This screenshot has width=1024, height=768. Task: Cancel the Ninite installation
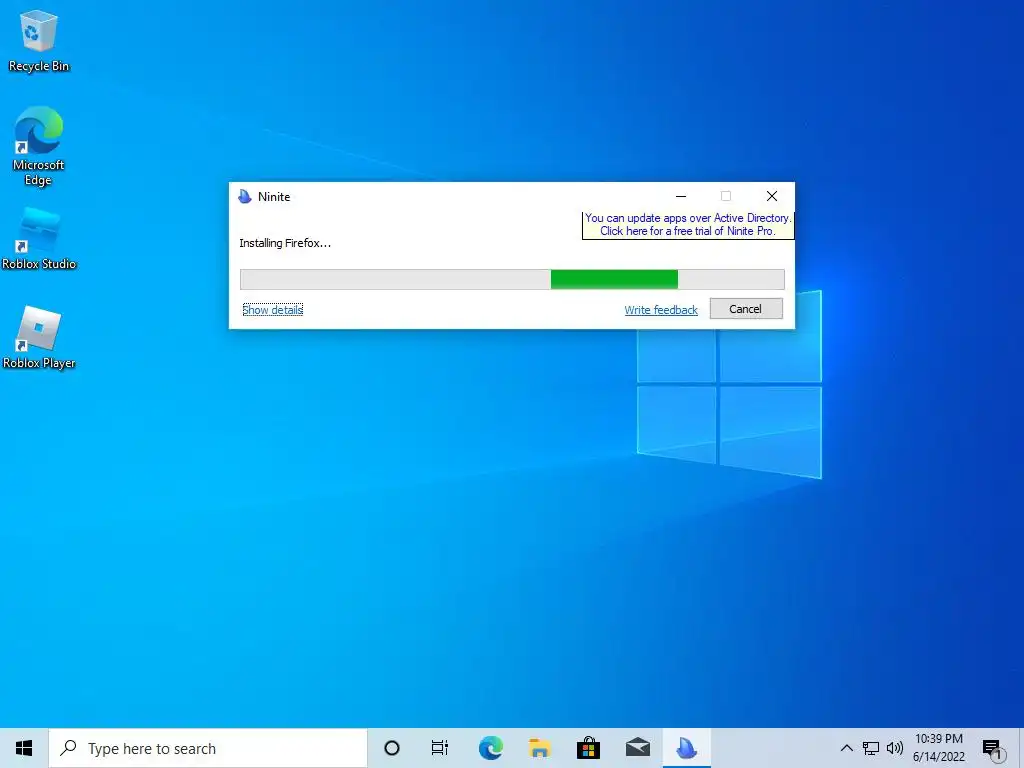click(746, 309)
